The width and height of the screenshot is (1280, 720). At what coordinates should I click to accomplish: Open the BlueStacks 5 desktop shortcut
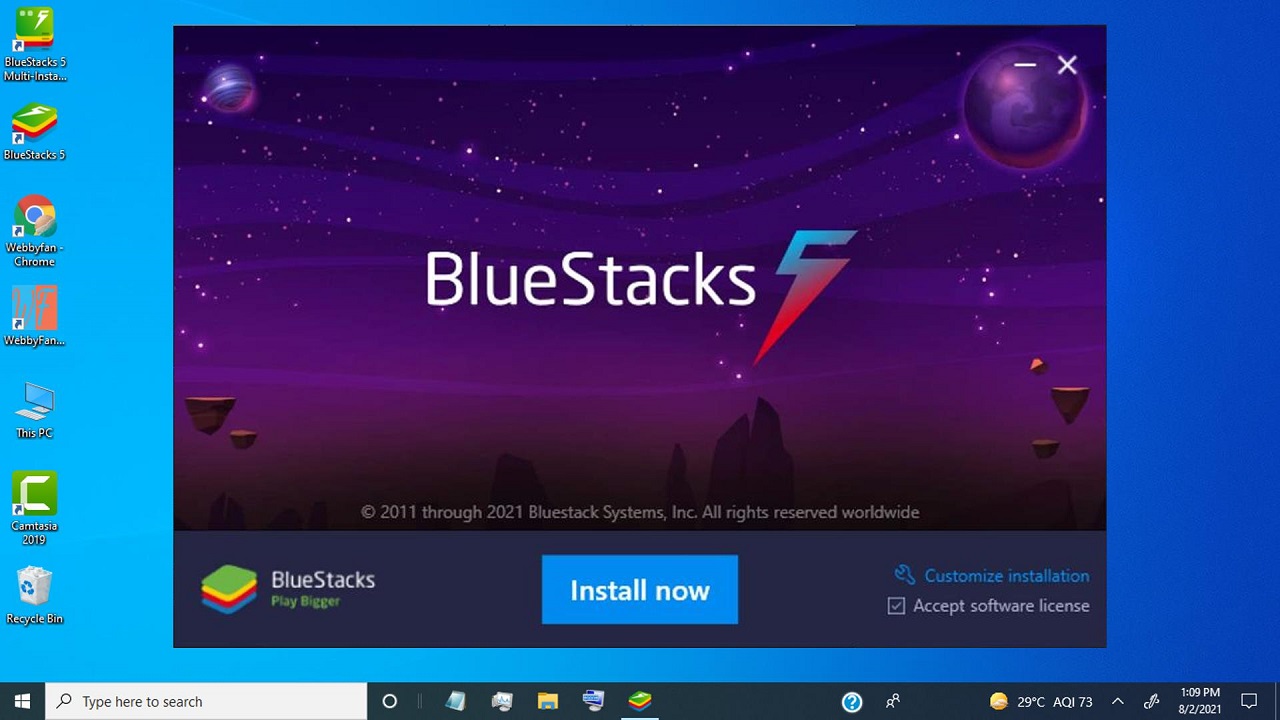tap(35, 133)
